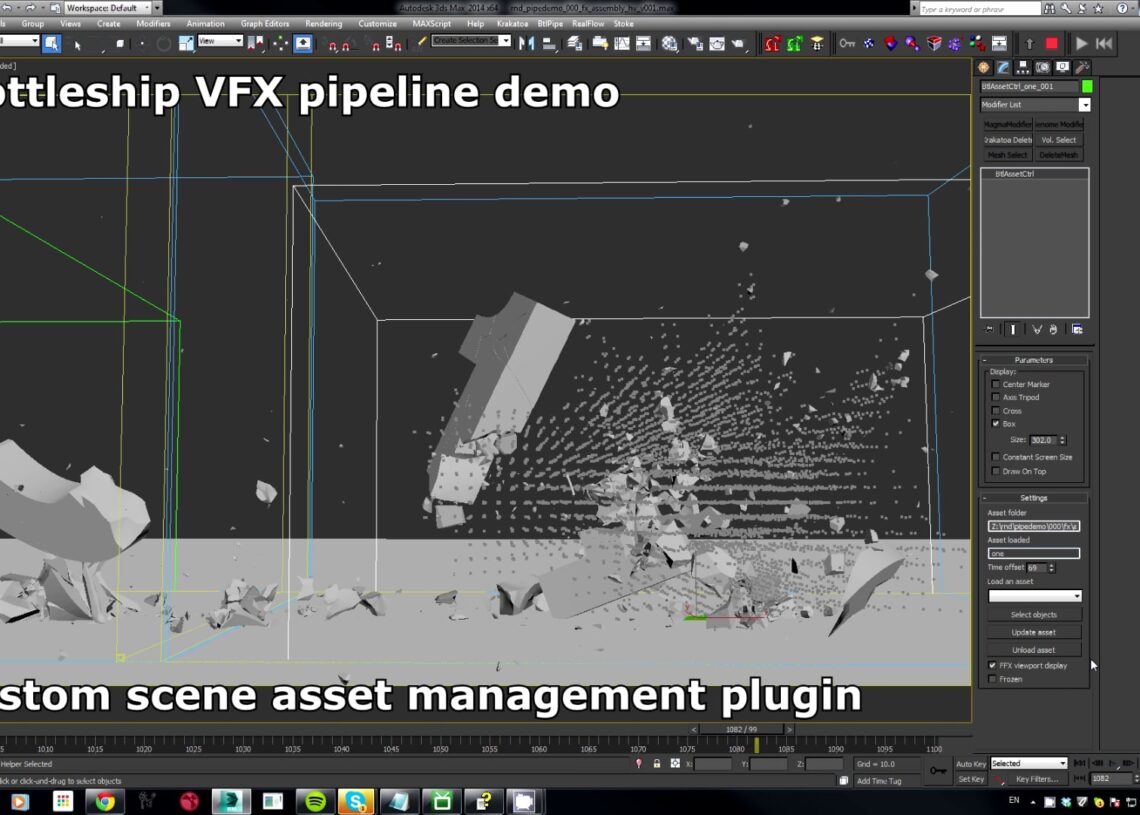This screenshot has height=815, width=1140.
Task: Click the Update asset button
Action: (x=1034, y=632)
